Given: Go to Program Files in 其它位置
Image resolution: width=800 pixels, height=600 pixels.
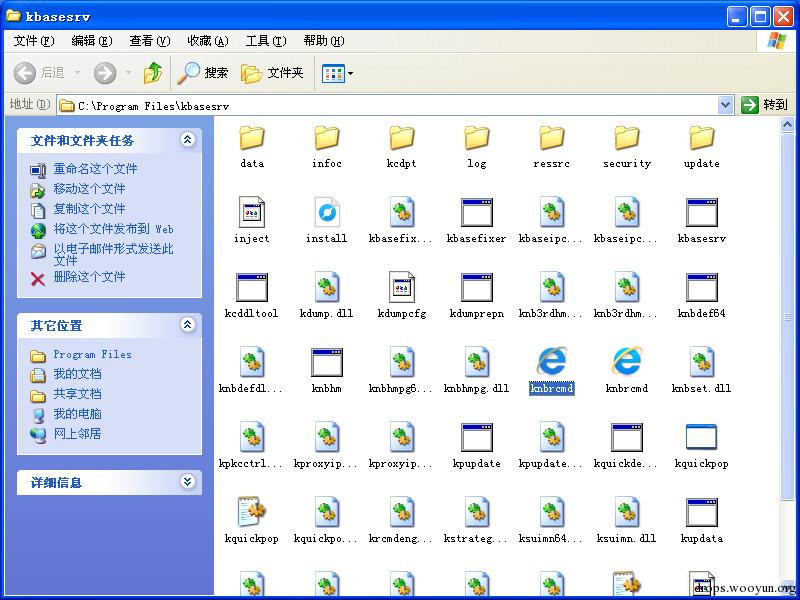Looking at the screenshot, I should click(92, 354).
